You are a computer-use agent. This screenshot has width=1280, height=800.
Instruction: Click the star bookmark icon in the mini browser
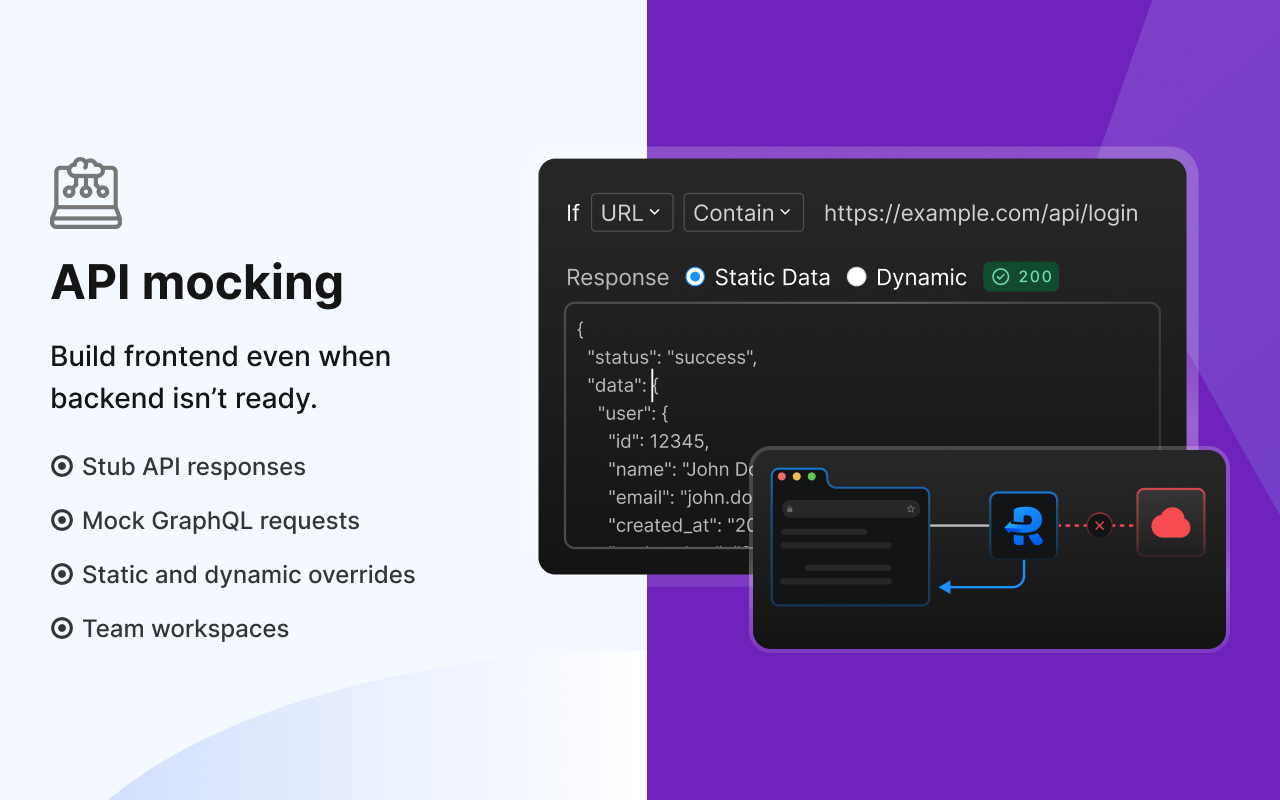click(x=910, y=508)
